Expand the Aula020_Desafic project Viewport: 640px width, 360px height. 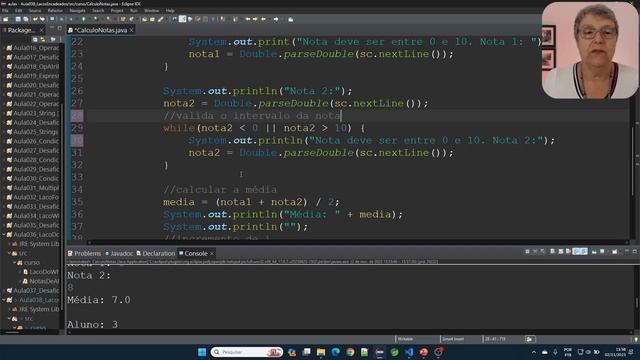(4, 85)
